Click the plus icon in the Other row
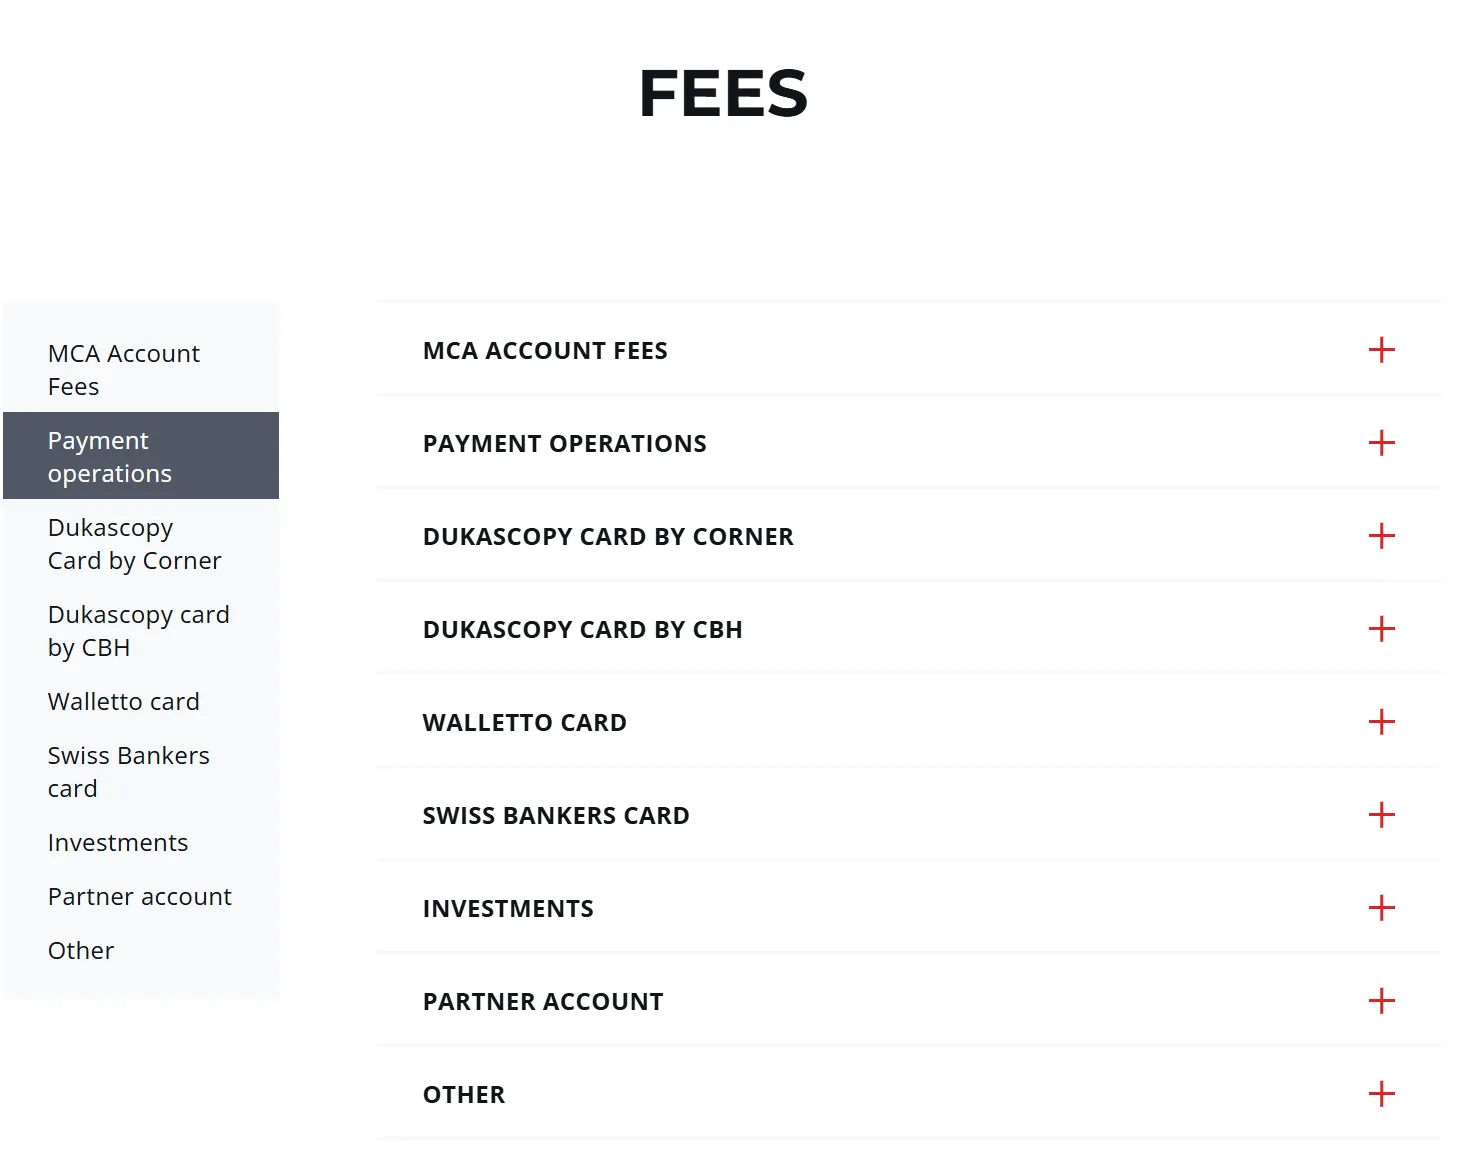This screenshot has height=1150, width=1462. point(1381,1094)
